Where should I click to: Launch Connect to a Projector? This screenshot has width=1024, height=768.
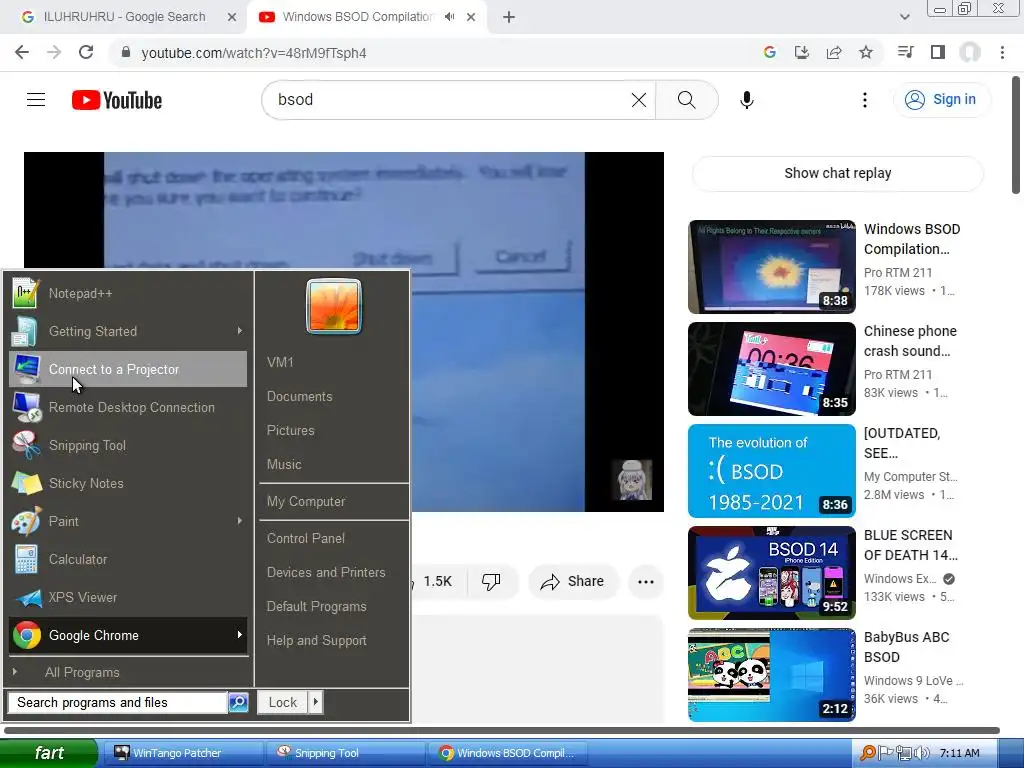tap(128, 369)
